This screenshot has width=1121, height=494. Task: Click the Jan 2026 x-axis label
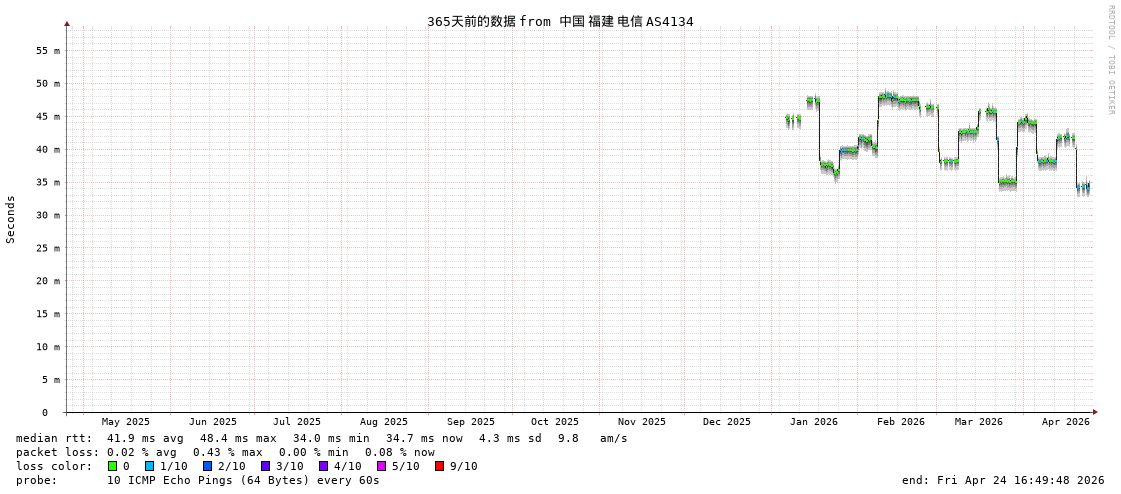pos(813,422)
